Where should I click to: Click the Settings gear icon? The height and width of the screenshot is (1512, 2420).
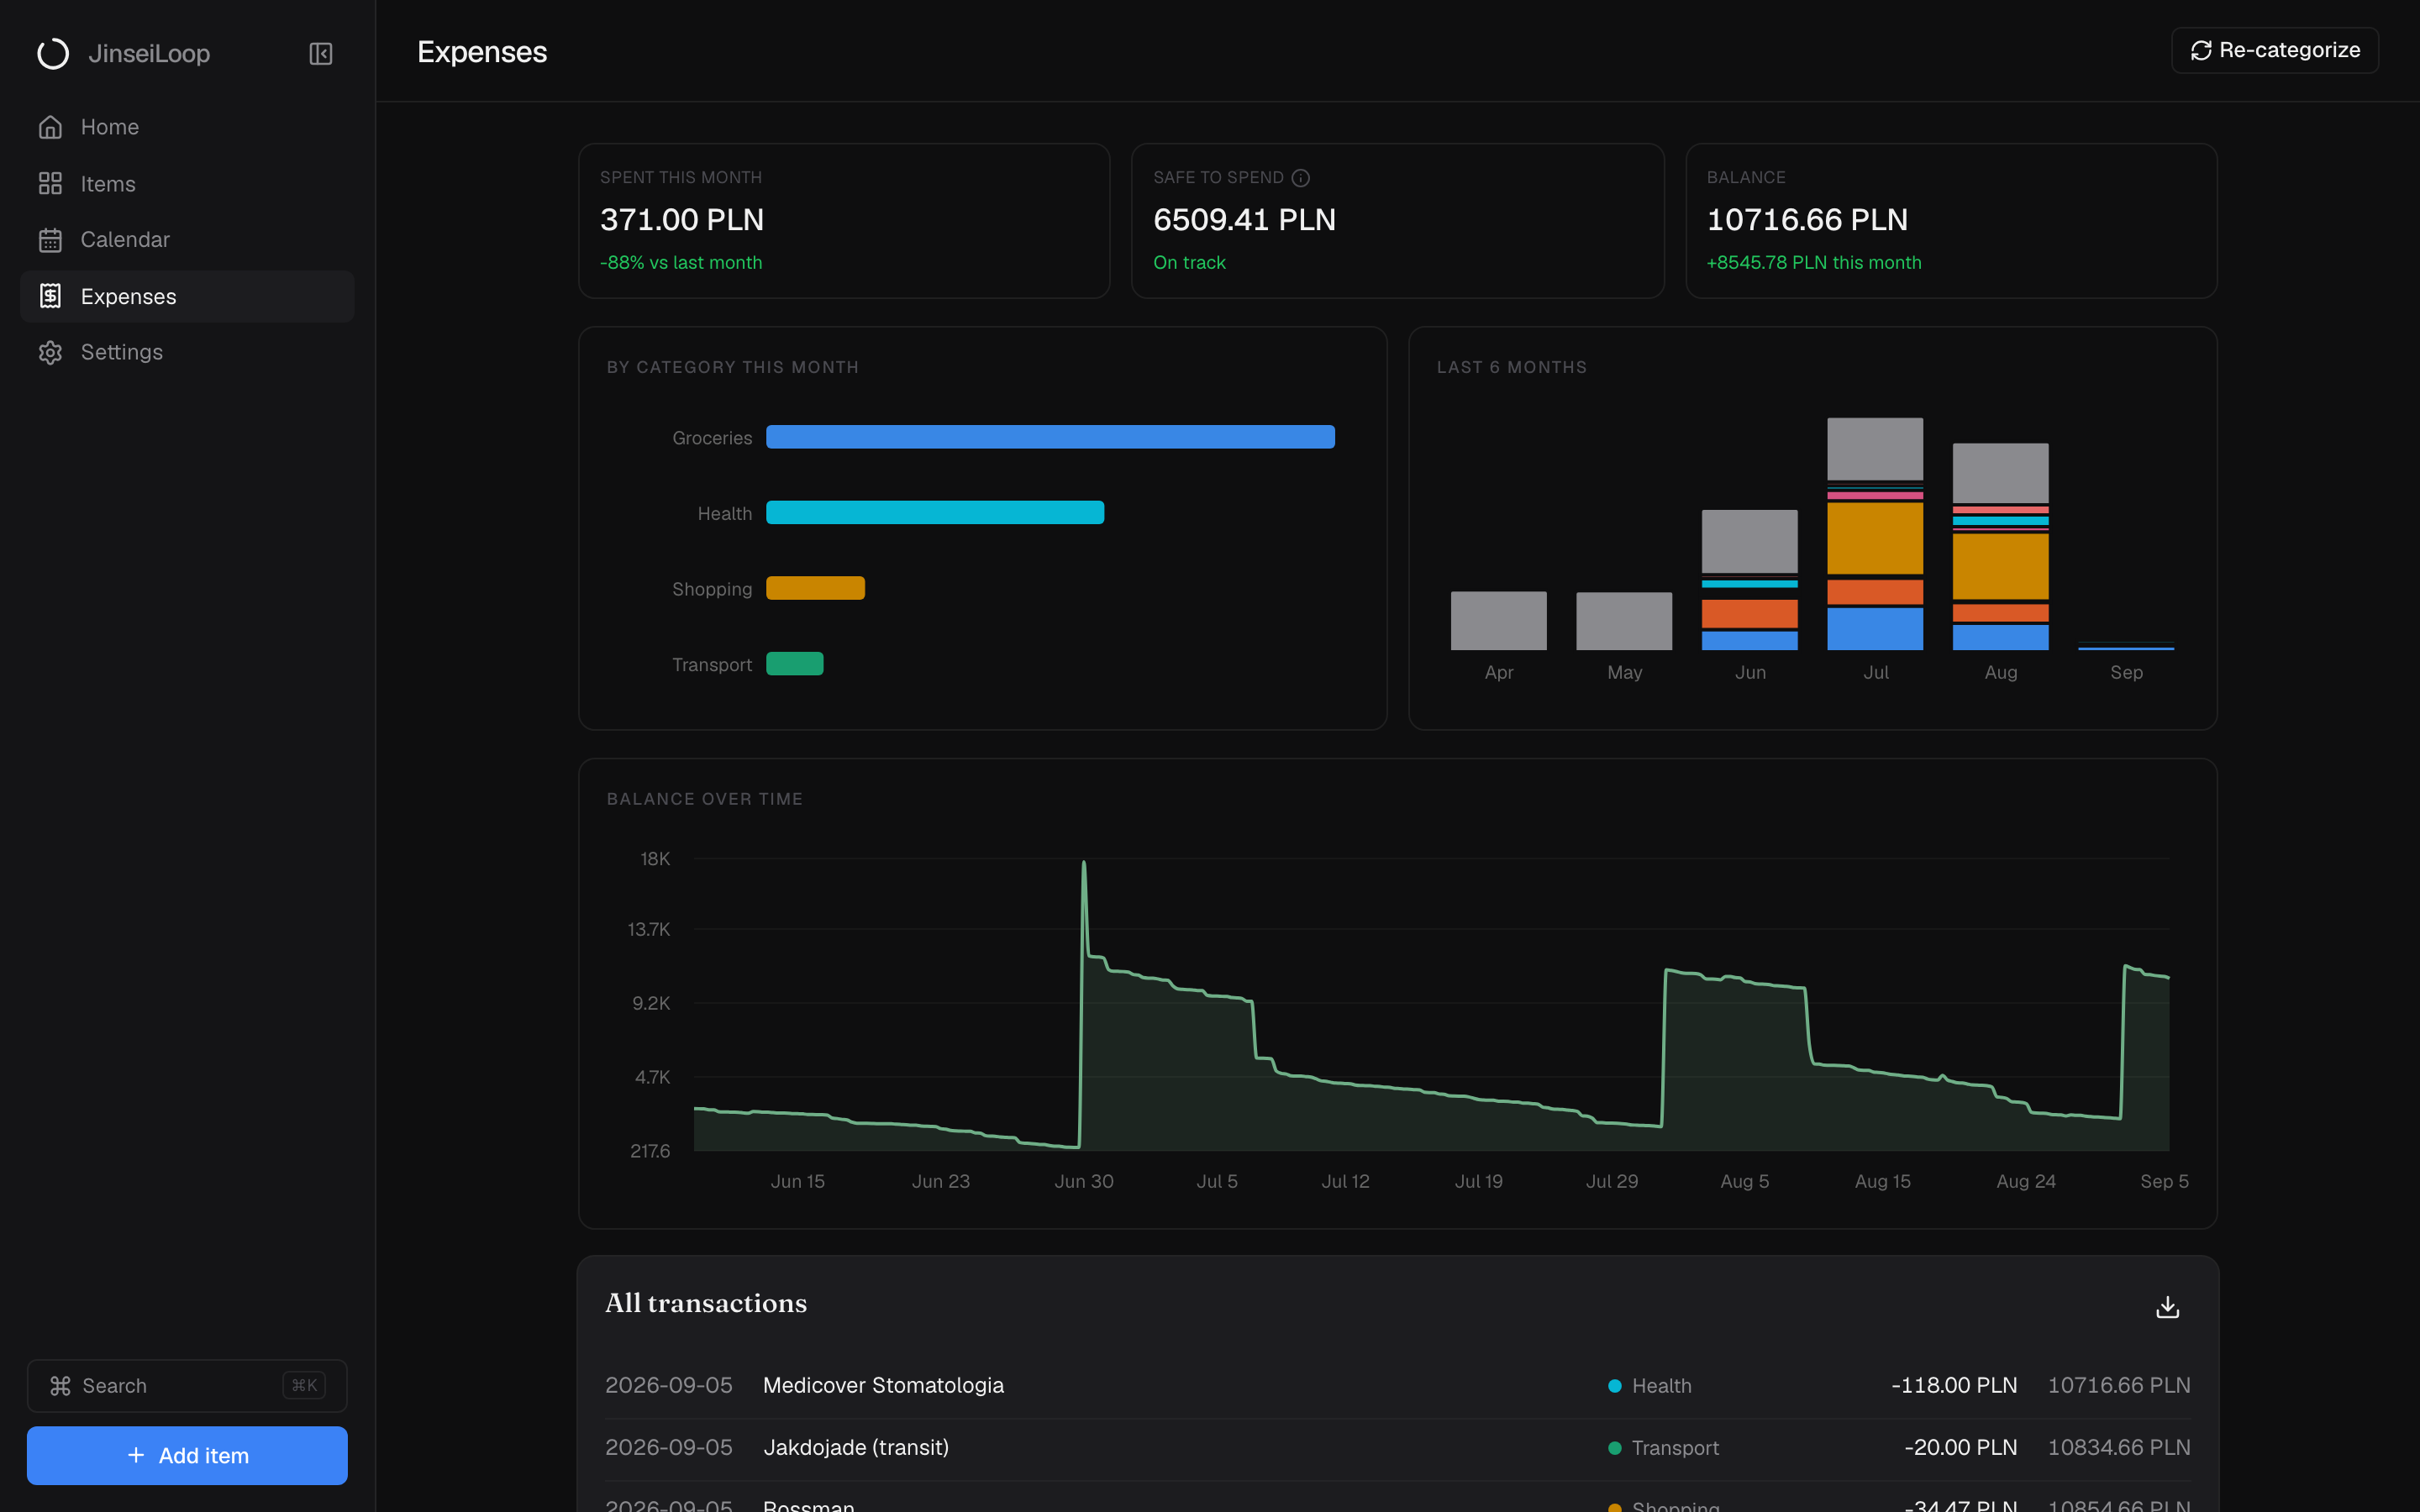(x=50, y=352)
